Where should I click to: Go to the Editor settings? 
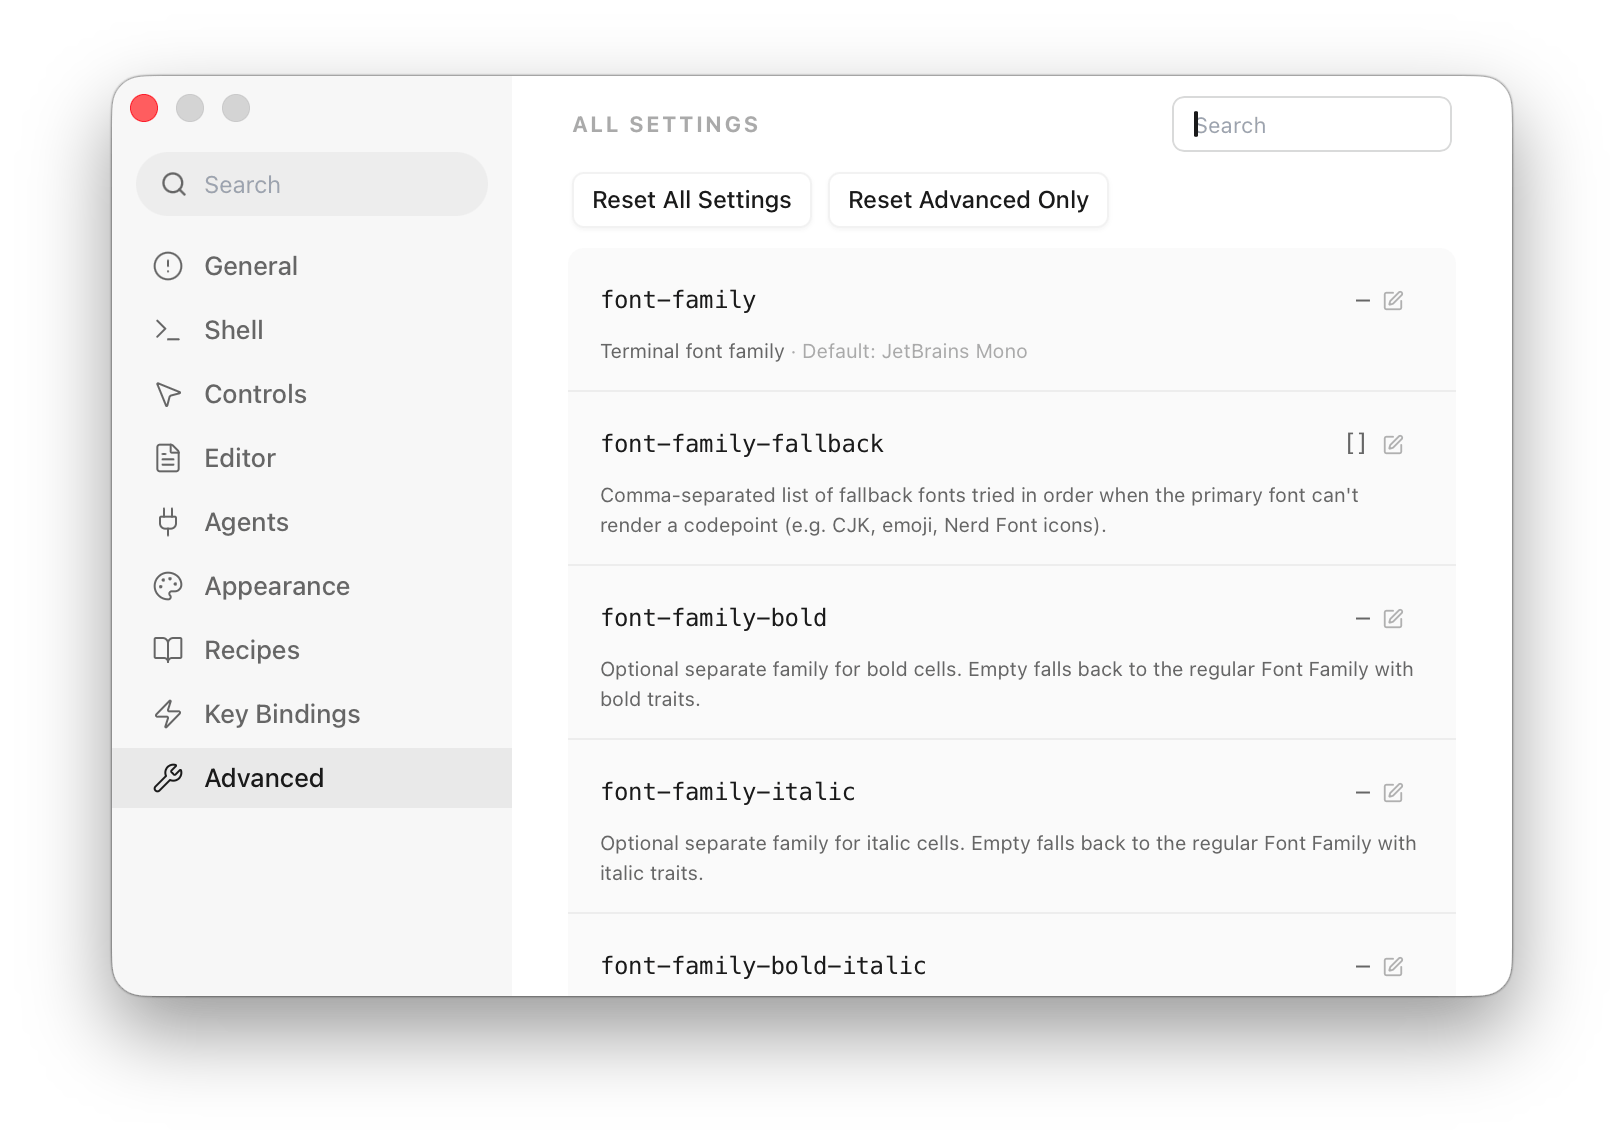click(x=312, y=458)
